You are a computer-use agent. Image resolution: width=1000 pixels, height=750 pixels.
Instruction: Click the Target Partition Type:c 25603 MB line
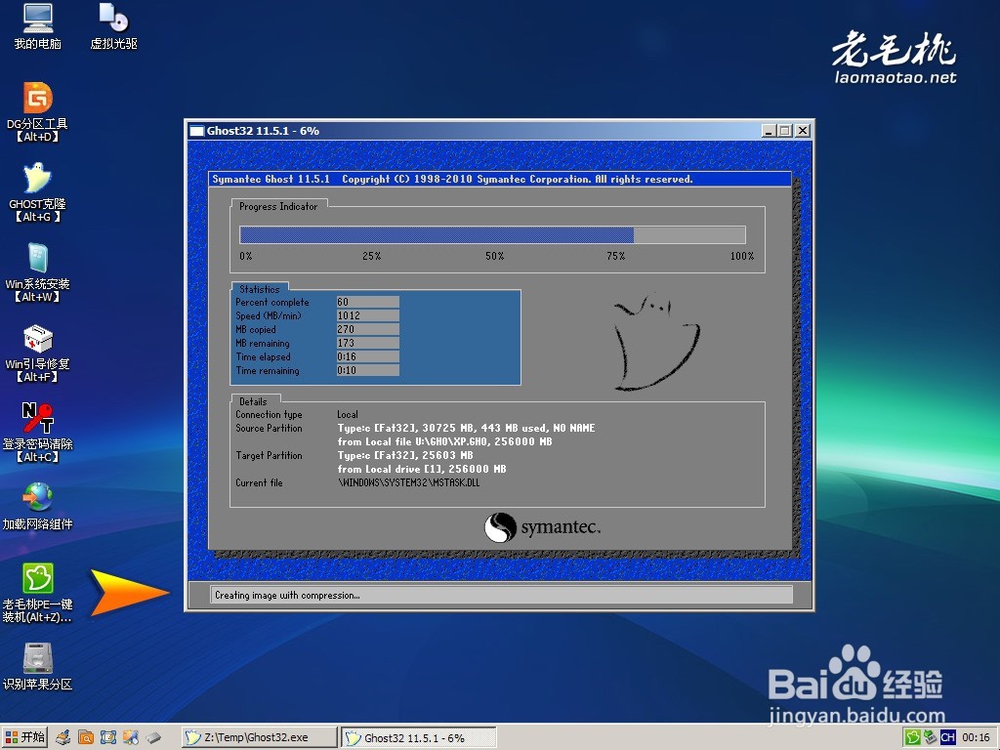[405, 455]
